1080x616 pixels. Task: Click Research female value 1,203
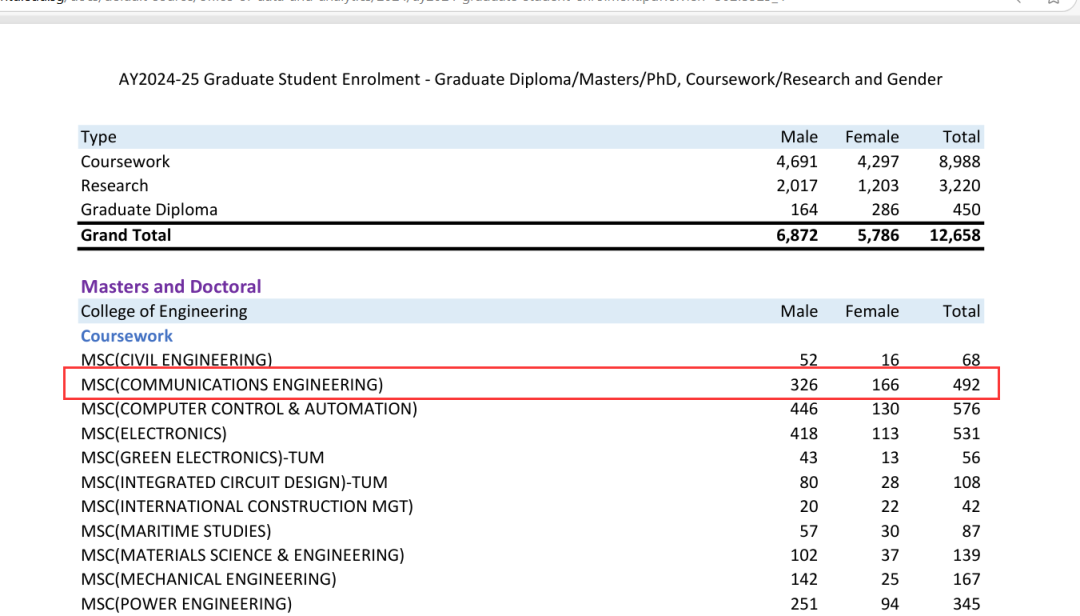[878, 186]
